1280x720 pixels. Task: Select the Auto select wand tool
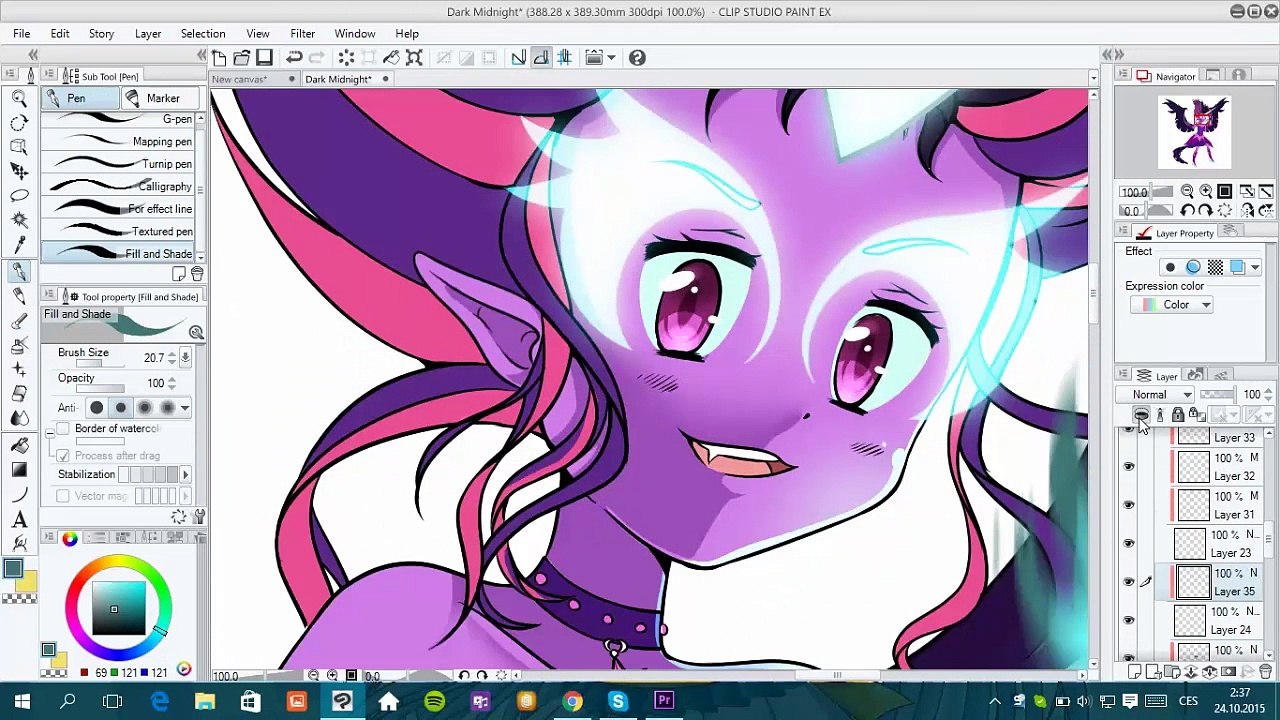(19, 220)
